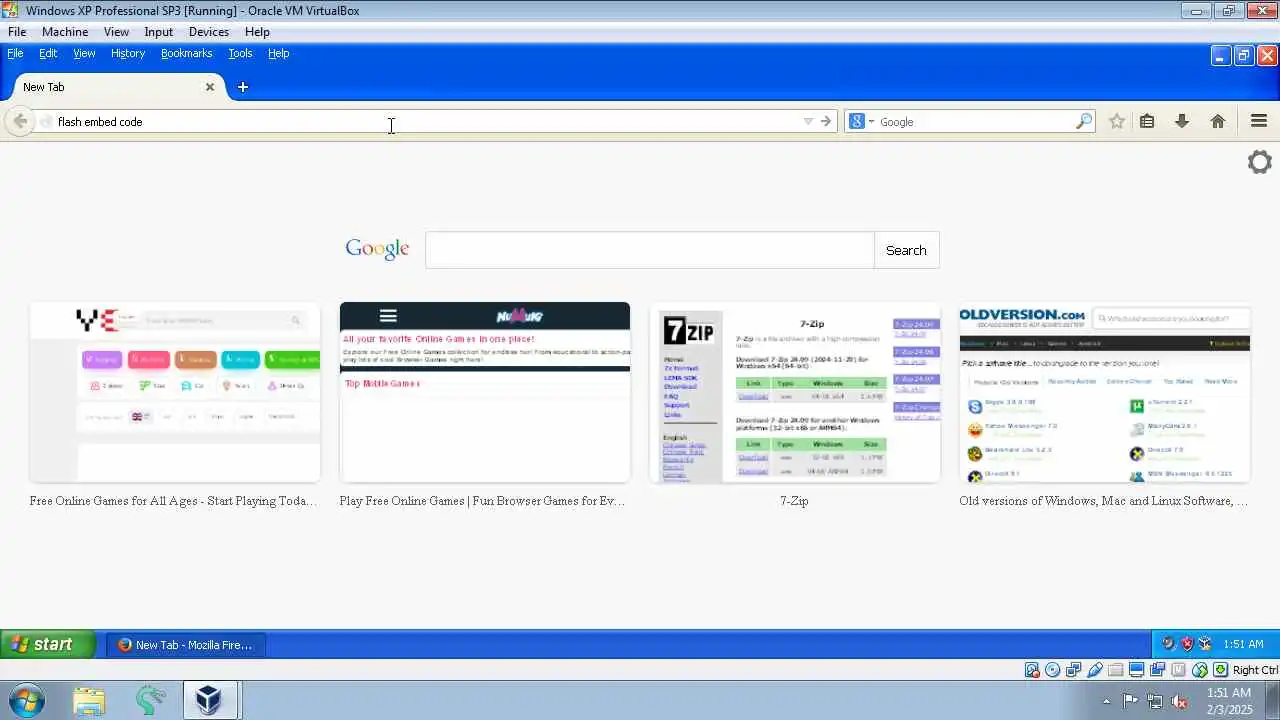
Task: Click VirtualBox USB status icon
Action: tap(1095, 670)
